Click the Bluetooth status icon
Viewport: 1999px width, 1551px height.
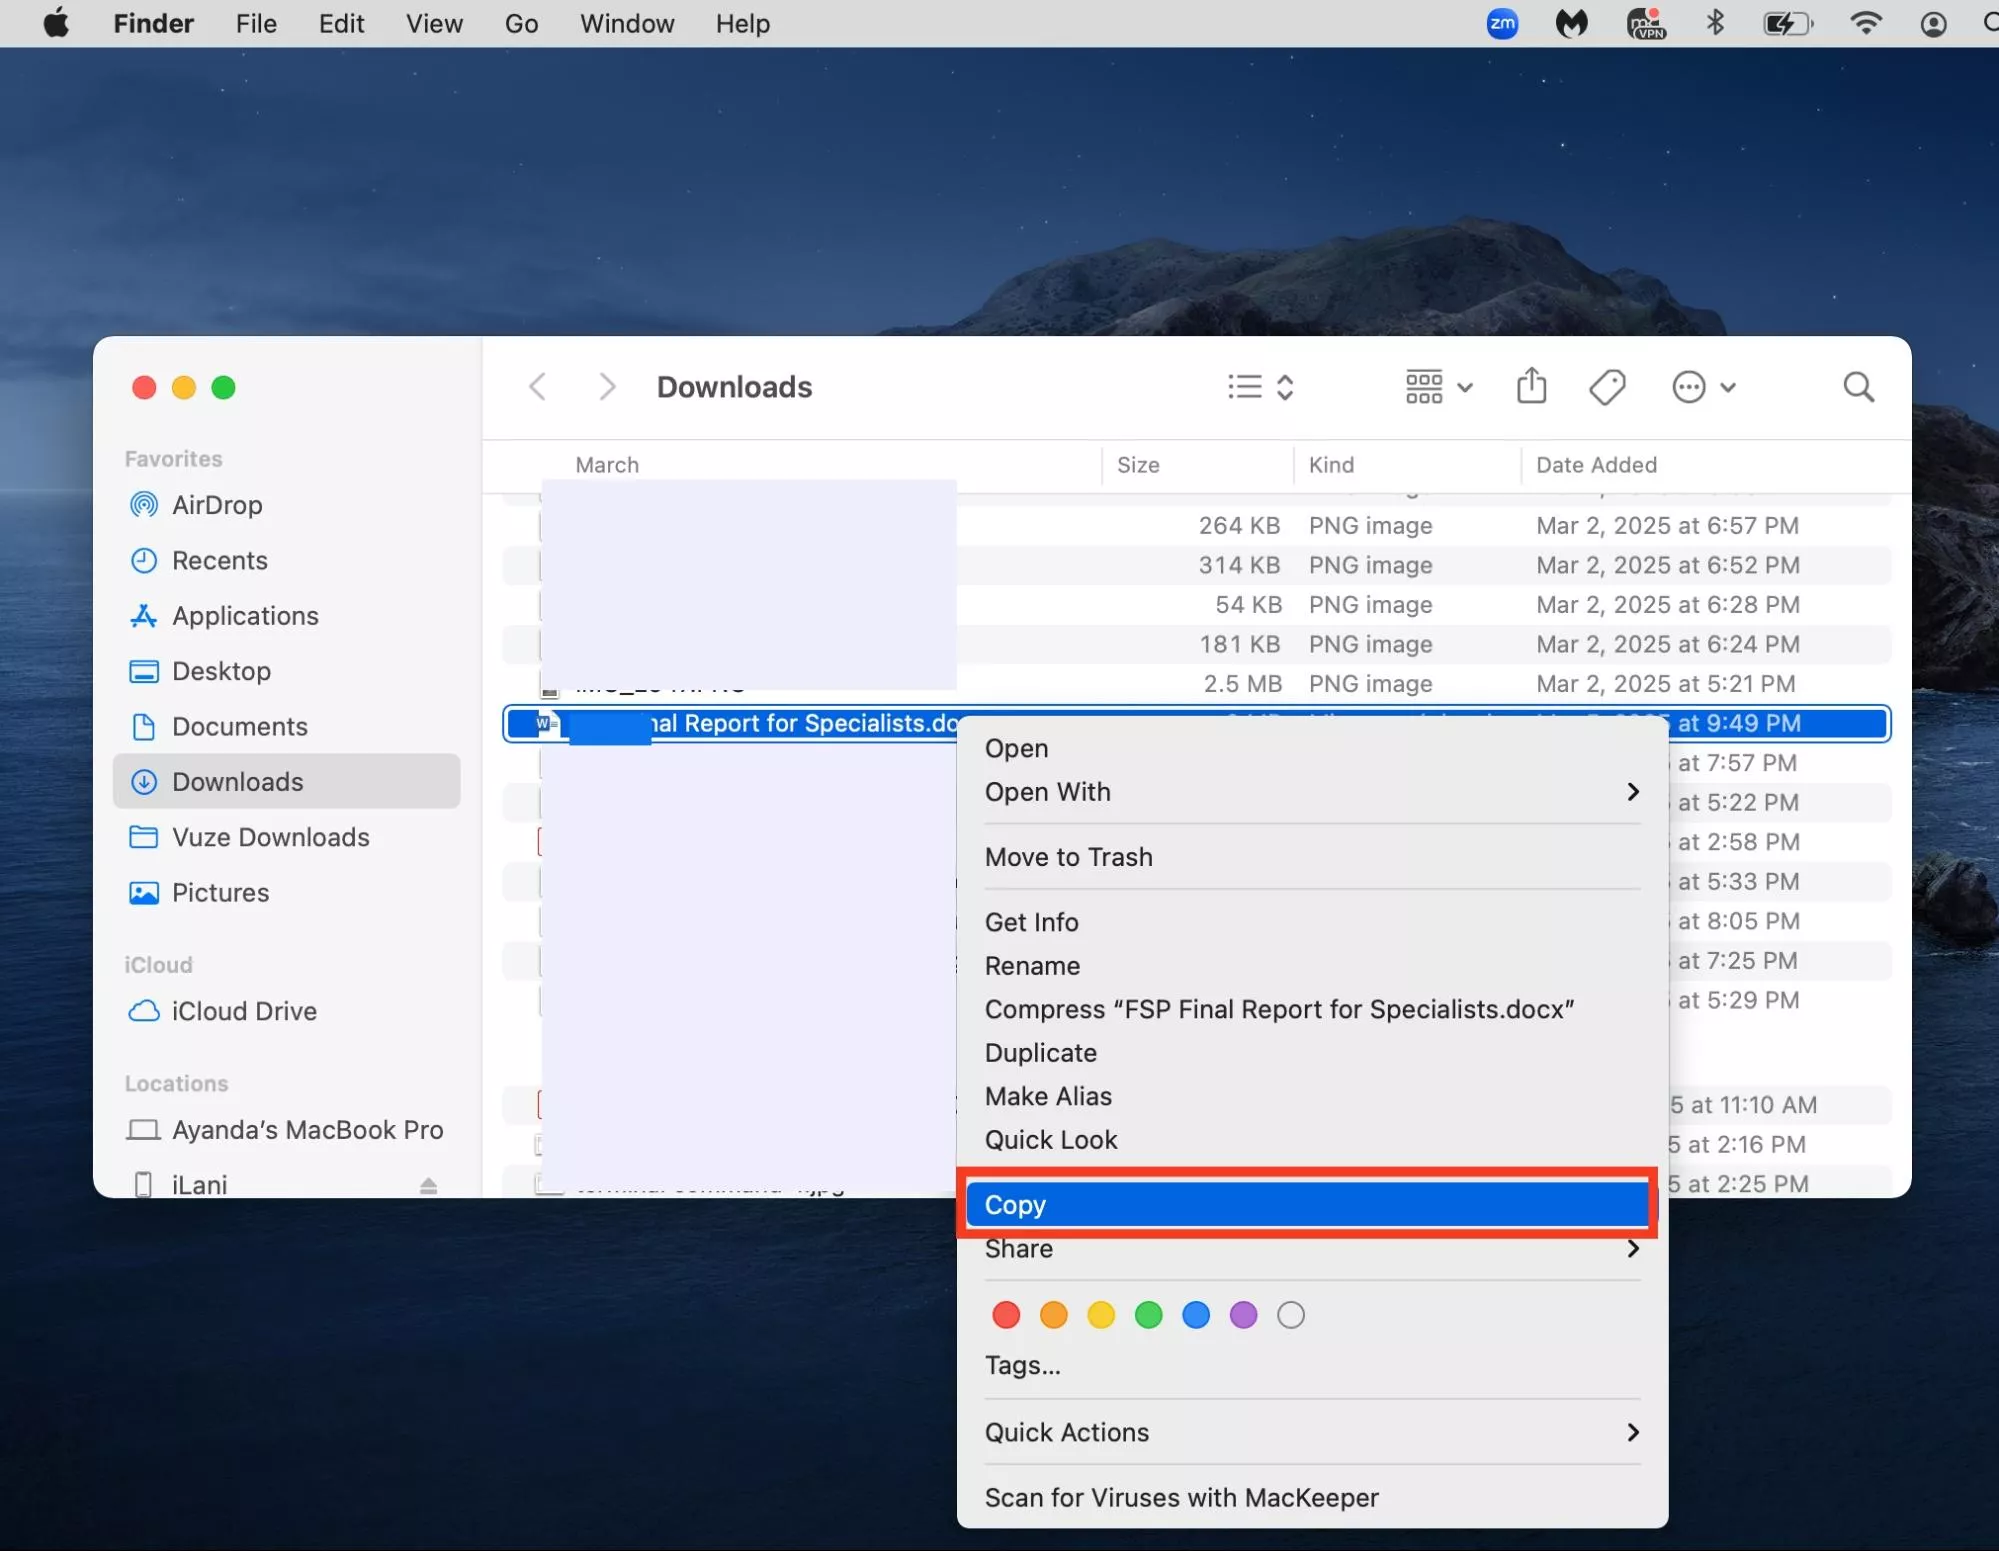(1715, 23)
